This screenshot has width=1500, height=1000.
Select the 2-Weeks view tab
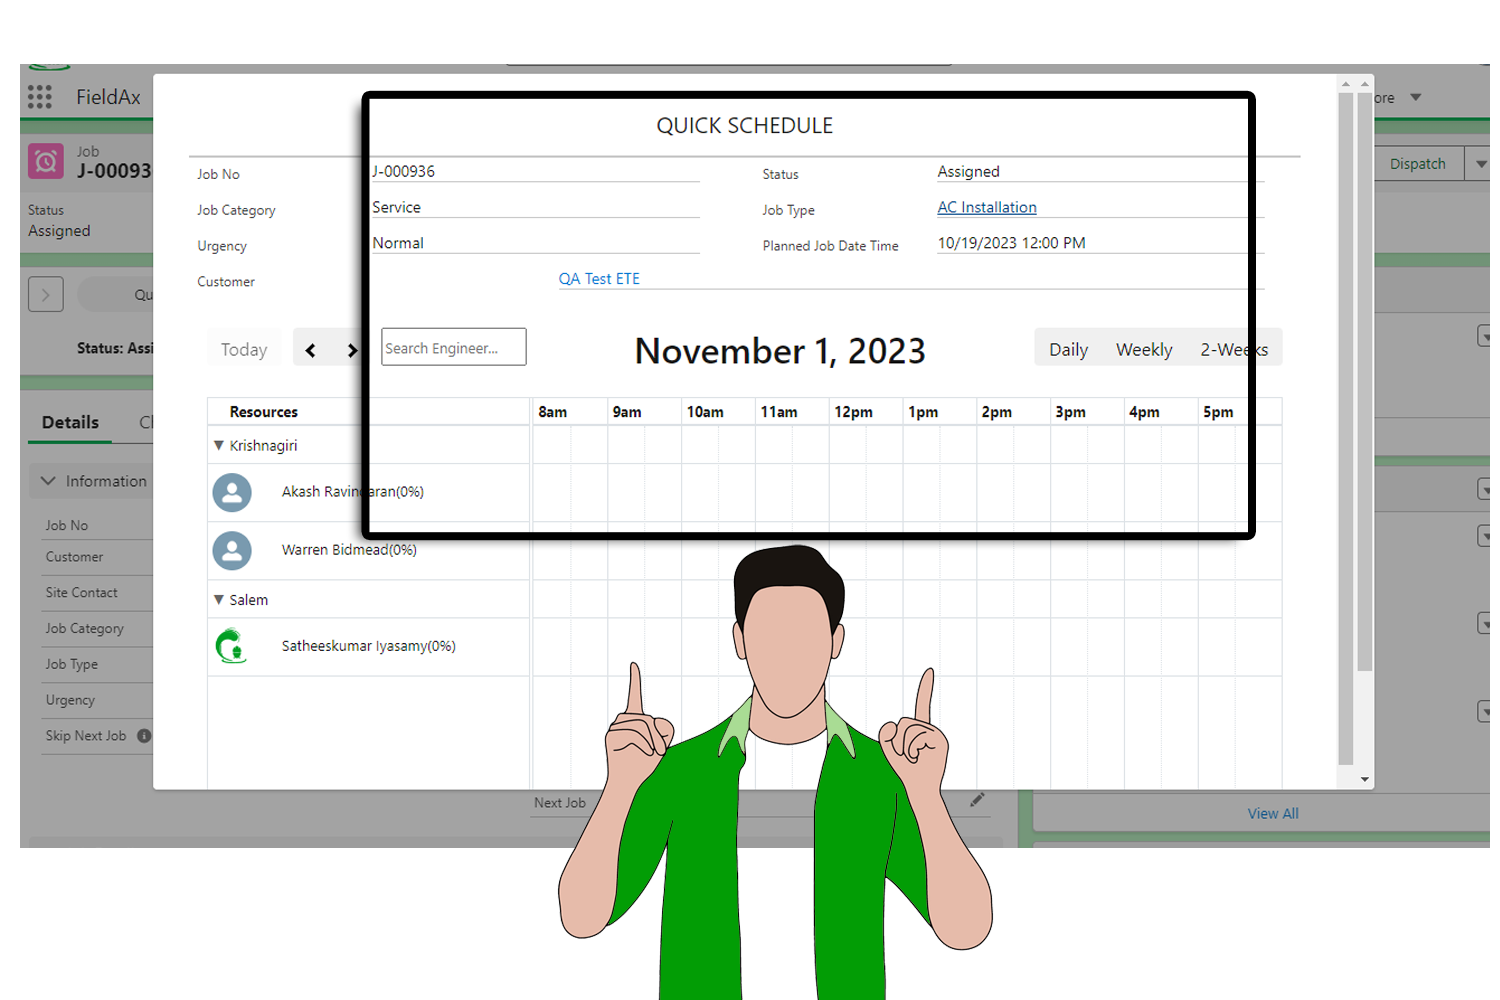coord(1233,349)
